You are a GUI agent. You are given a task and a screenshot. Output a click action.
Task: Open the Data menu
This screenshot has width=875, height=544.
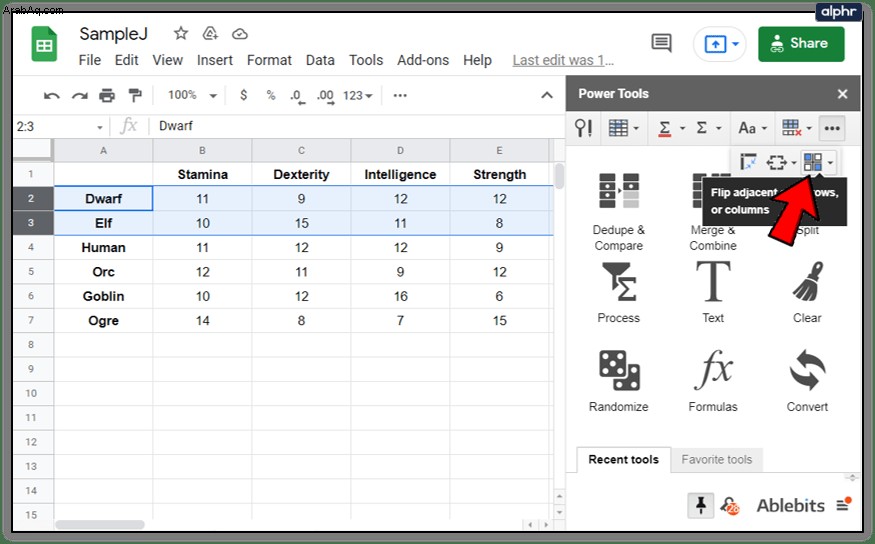coord(320,60)
